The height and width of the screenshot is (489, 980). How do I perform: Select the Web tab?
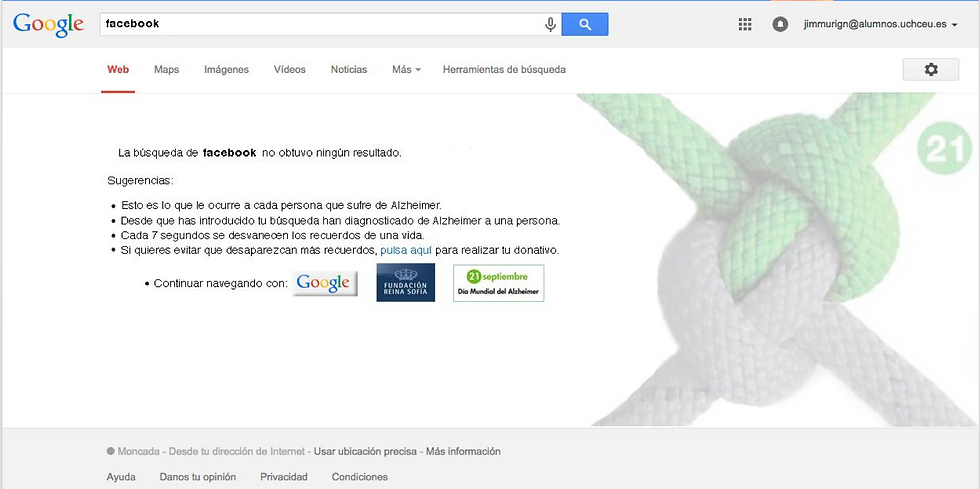coord(118,69)
